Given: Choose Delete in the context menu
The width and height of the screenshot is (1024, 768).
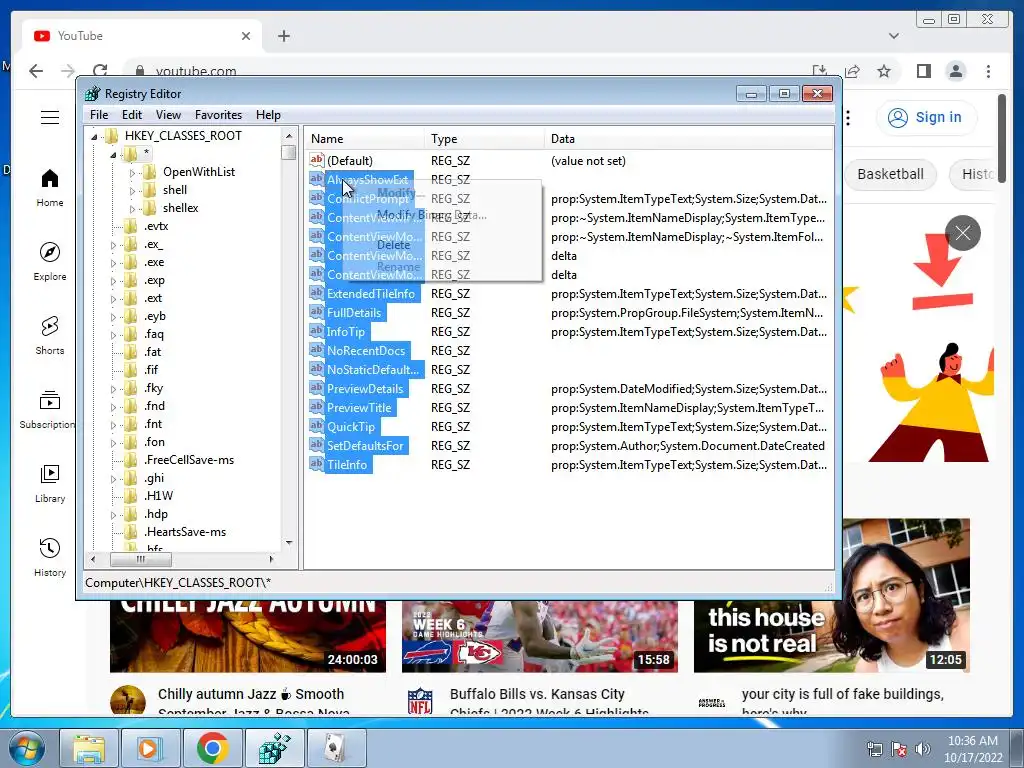Looking at the screenshot, I should tap(393, 245).
